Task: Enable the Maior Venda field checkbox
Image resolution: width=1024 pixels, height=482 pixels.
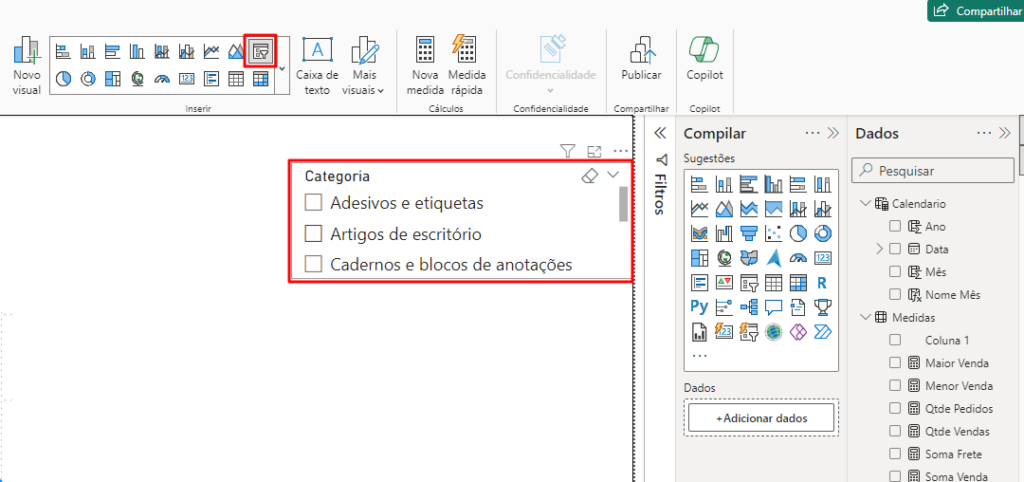Action: pos(895,363)
